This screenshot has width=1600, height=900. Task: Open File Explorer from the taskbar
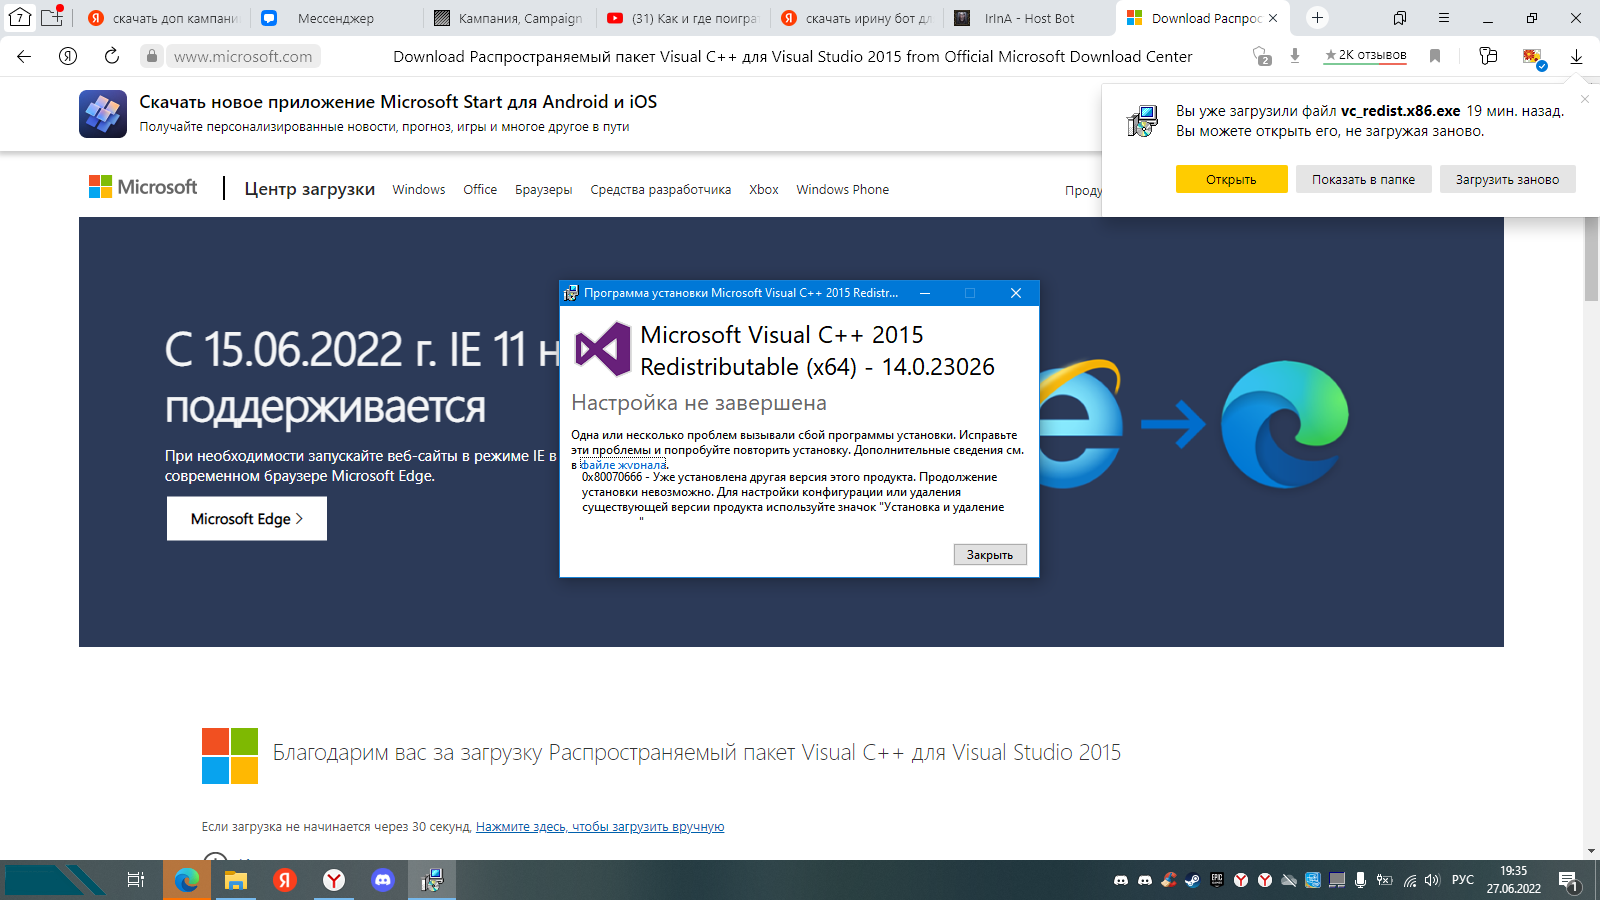[236, 880]
